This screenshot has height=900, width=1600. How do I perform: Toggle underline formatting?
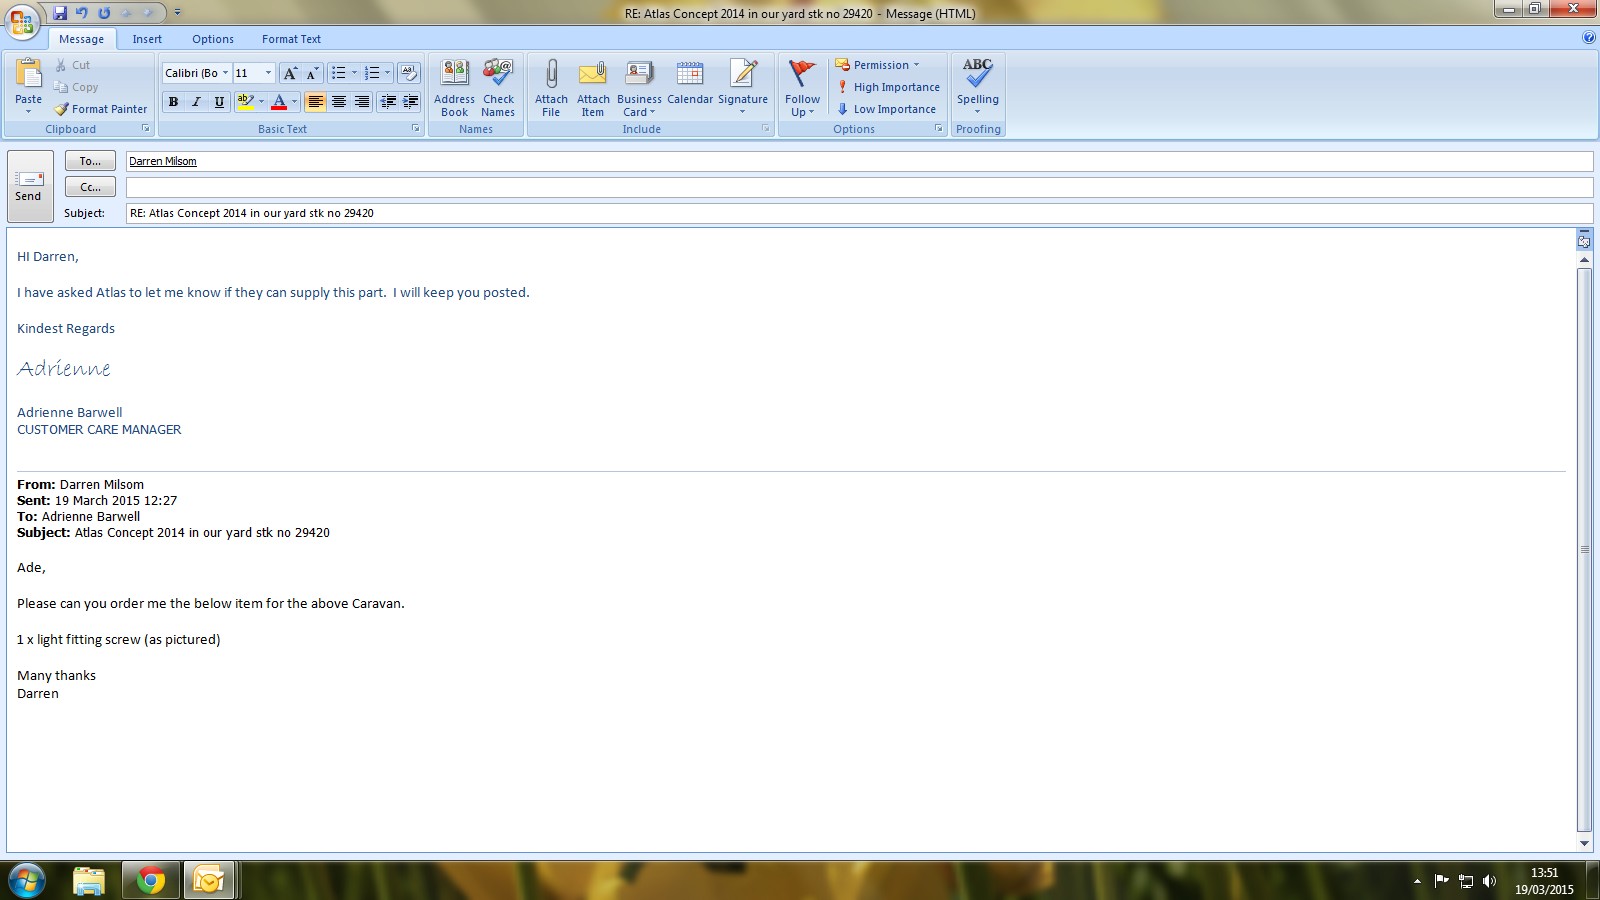(x=219, y=102)
